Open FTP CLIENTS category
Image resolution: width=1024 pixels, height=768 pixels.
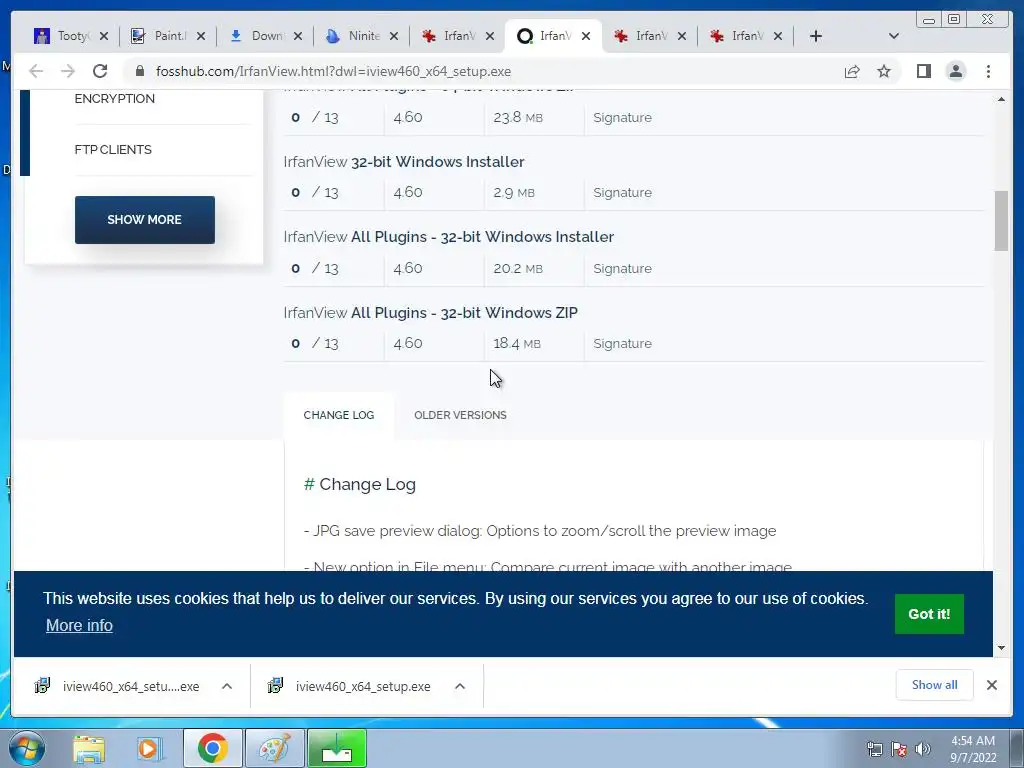113,150
